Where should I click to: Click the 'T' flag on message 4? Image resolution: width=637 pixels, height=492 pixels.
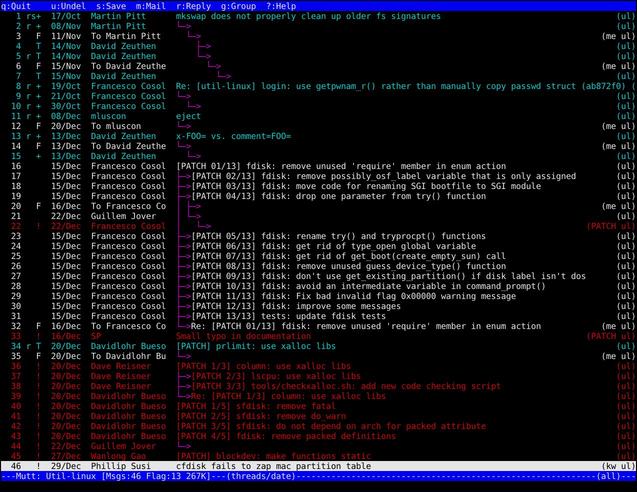click(x=38, y=46)
